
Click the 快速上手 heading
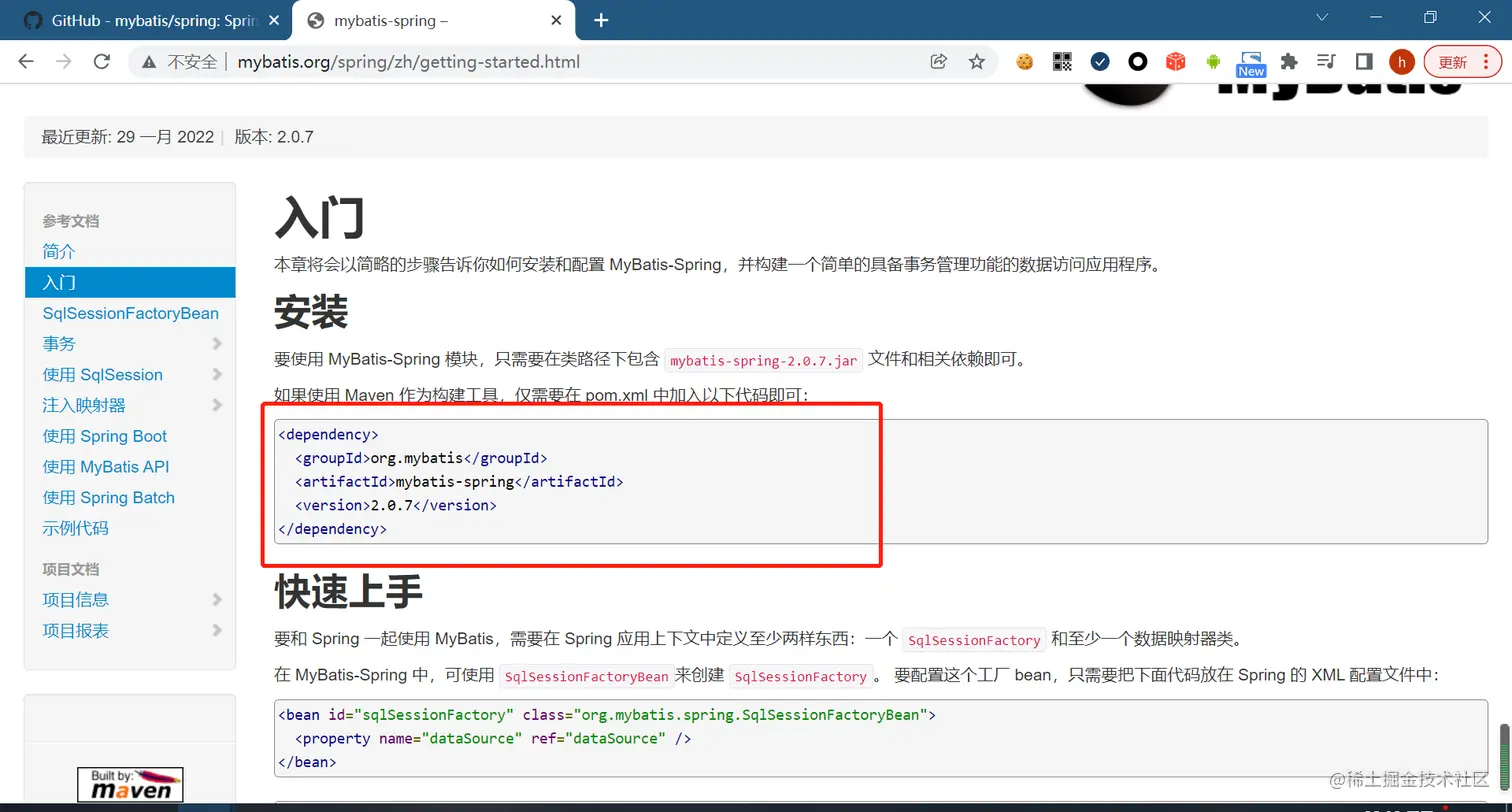349,592
